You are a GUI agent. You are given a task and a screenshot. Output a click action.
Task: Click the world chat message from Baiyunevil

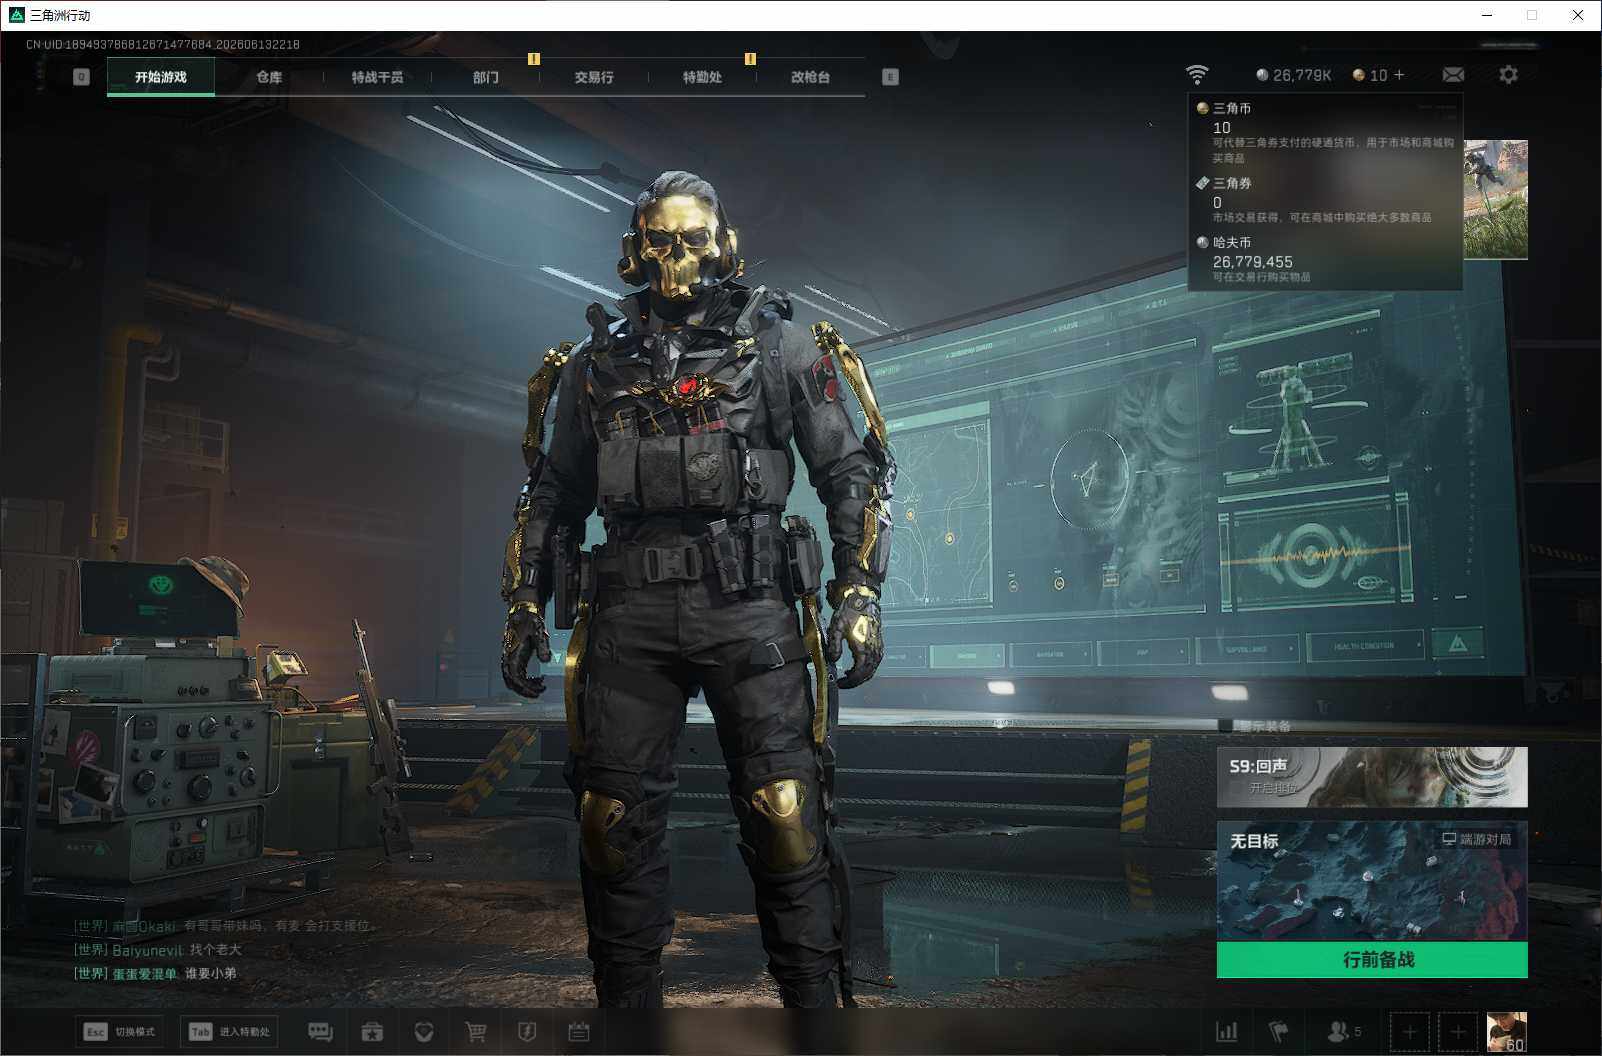(x=158, y=950)
